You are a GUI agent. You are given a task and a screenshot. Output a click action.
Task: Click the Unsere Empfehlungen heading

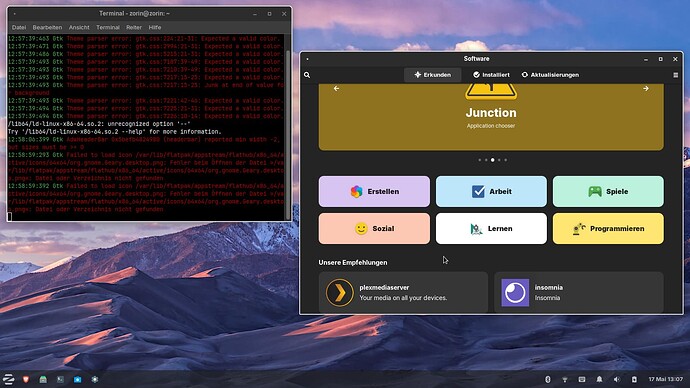tap(353, 263)
